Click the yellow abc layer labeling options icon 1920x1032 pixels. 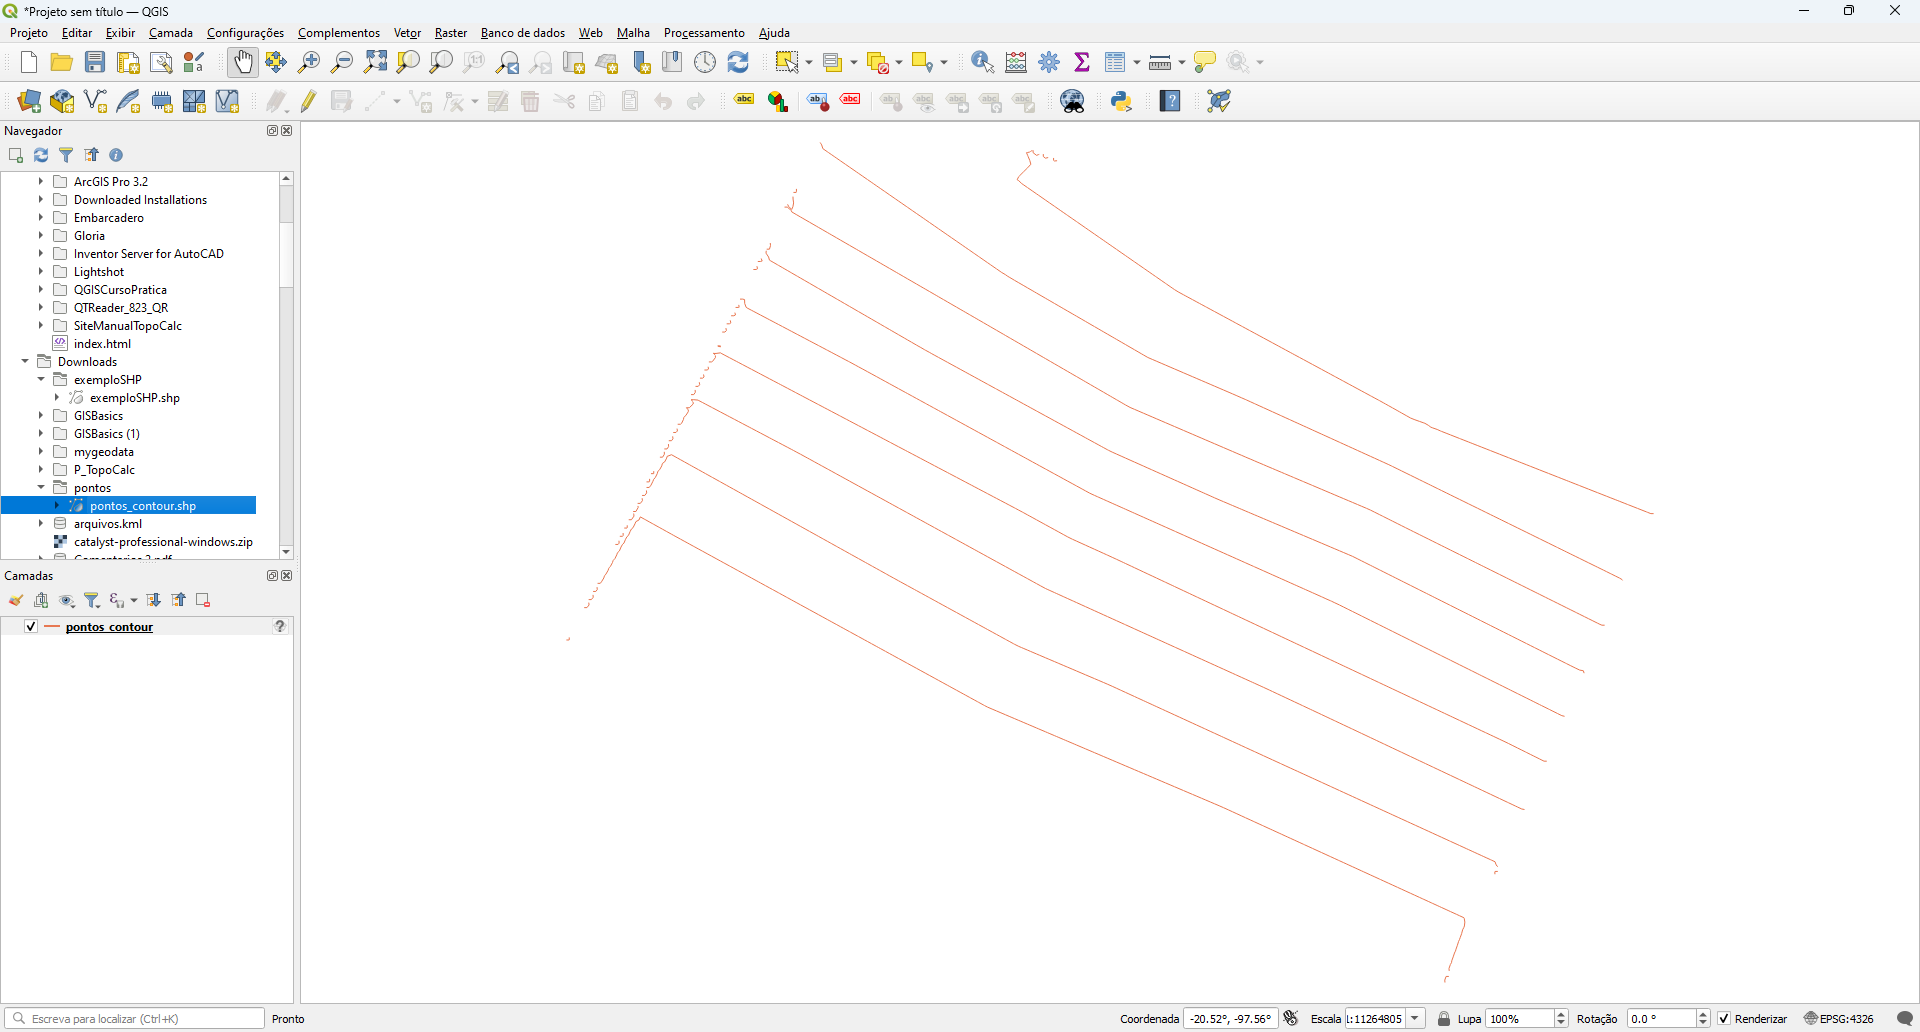(744, 100)
